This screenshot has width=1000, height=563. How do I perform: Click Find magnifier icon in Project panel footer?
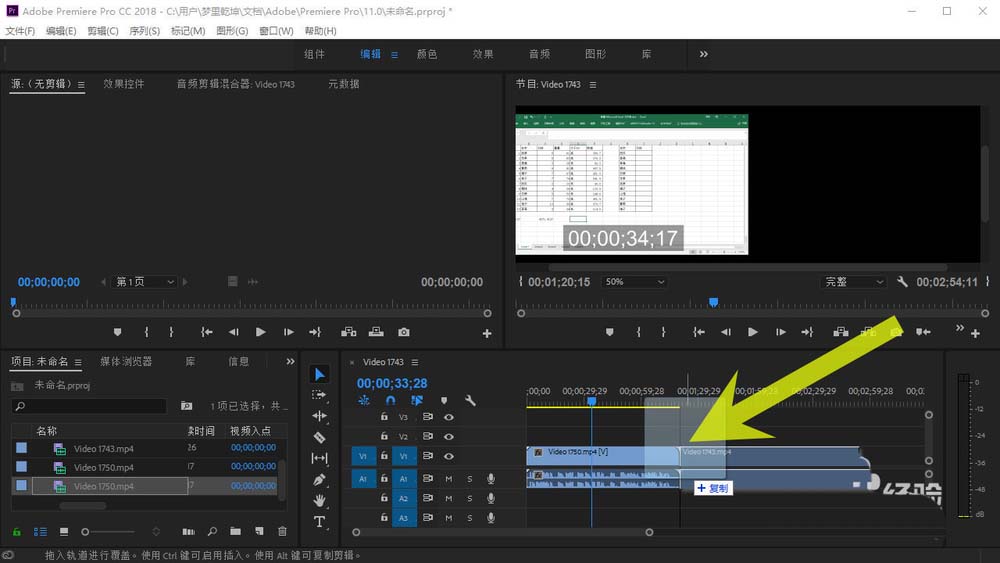pyautogui.click(x=212, y=531)
